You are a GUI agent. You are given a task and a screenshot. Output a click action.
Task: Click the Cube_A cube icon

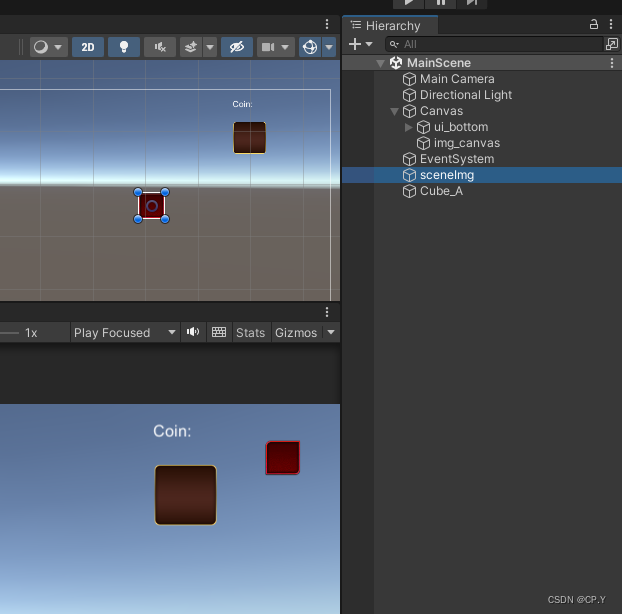click(x=409, y=191)
